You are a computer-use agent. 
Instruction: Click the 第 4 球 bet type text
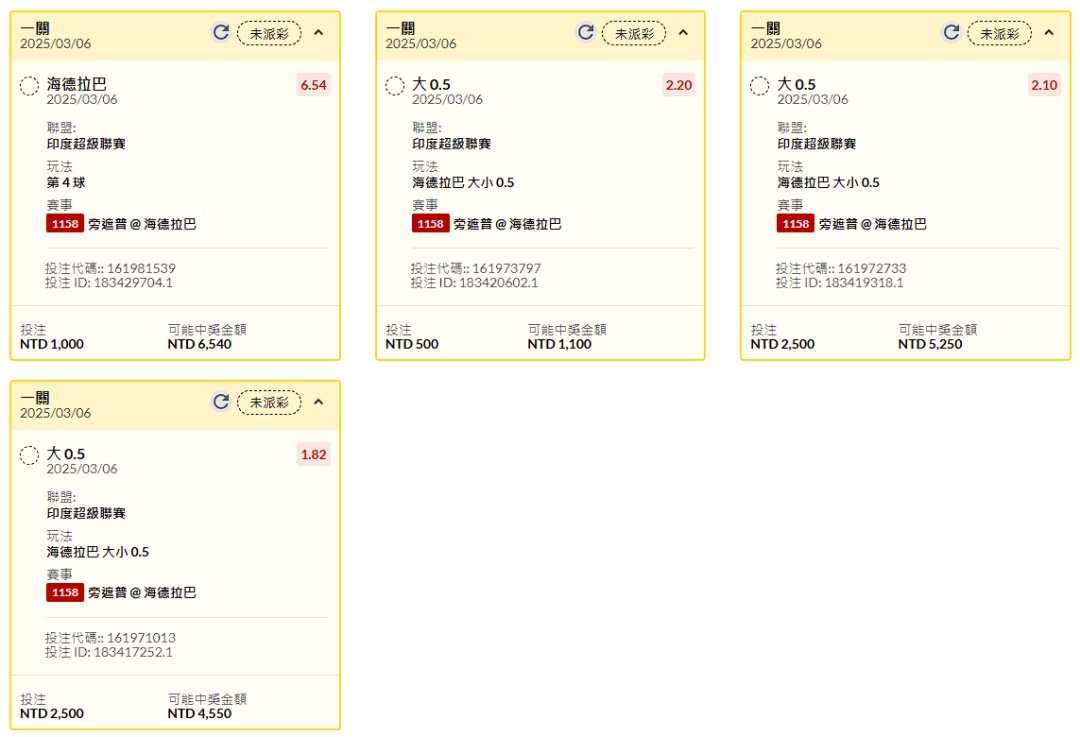(66, 183)
